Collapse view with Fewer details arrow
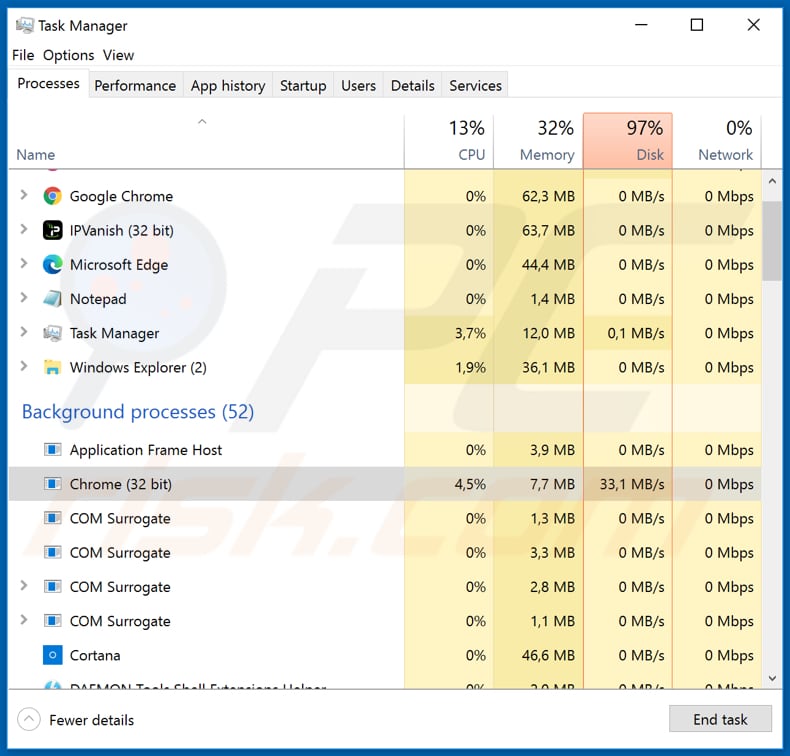 tap(30, 719)
